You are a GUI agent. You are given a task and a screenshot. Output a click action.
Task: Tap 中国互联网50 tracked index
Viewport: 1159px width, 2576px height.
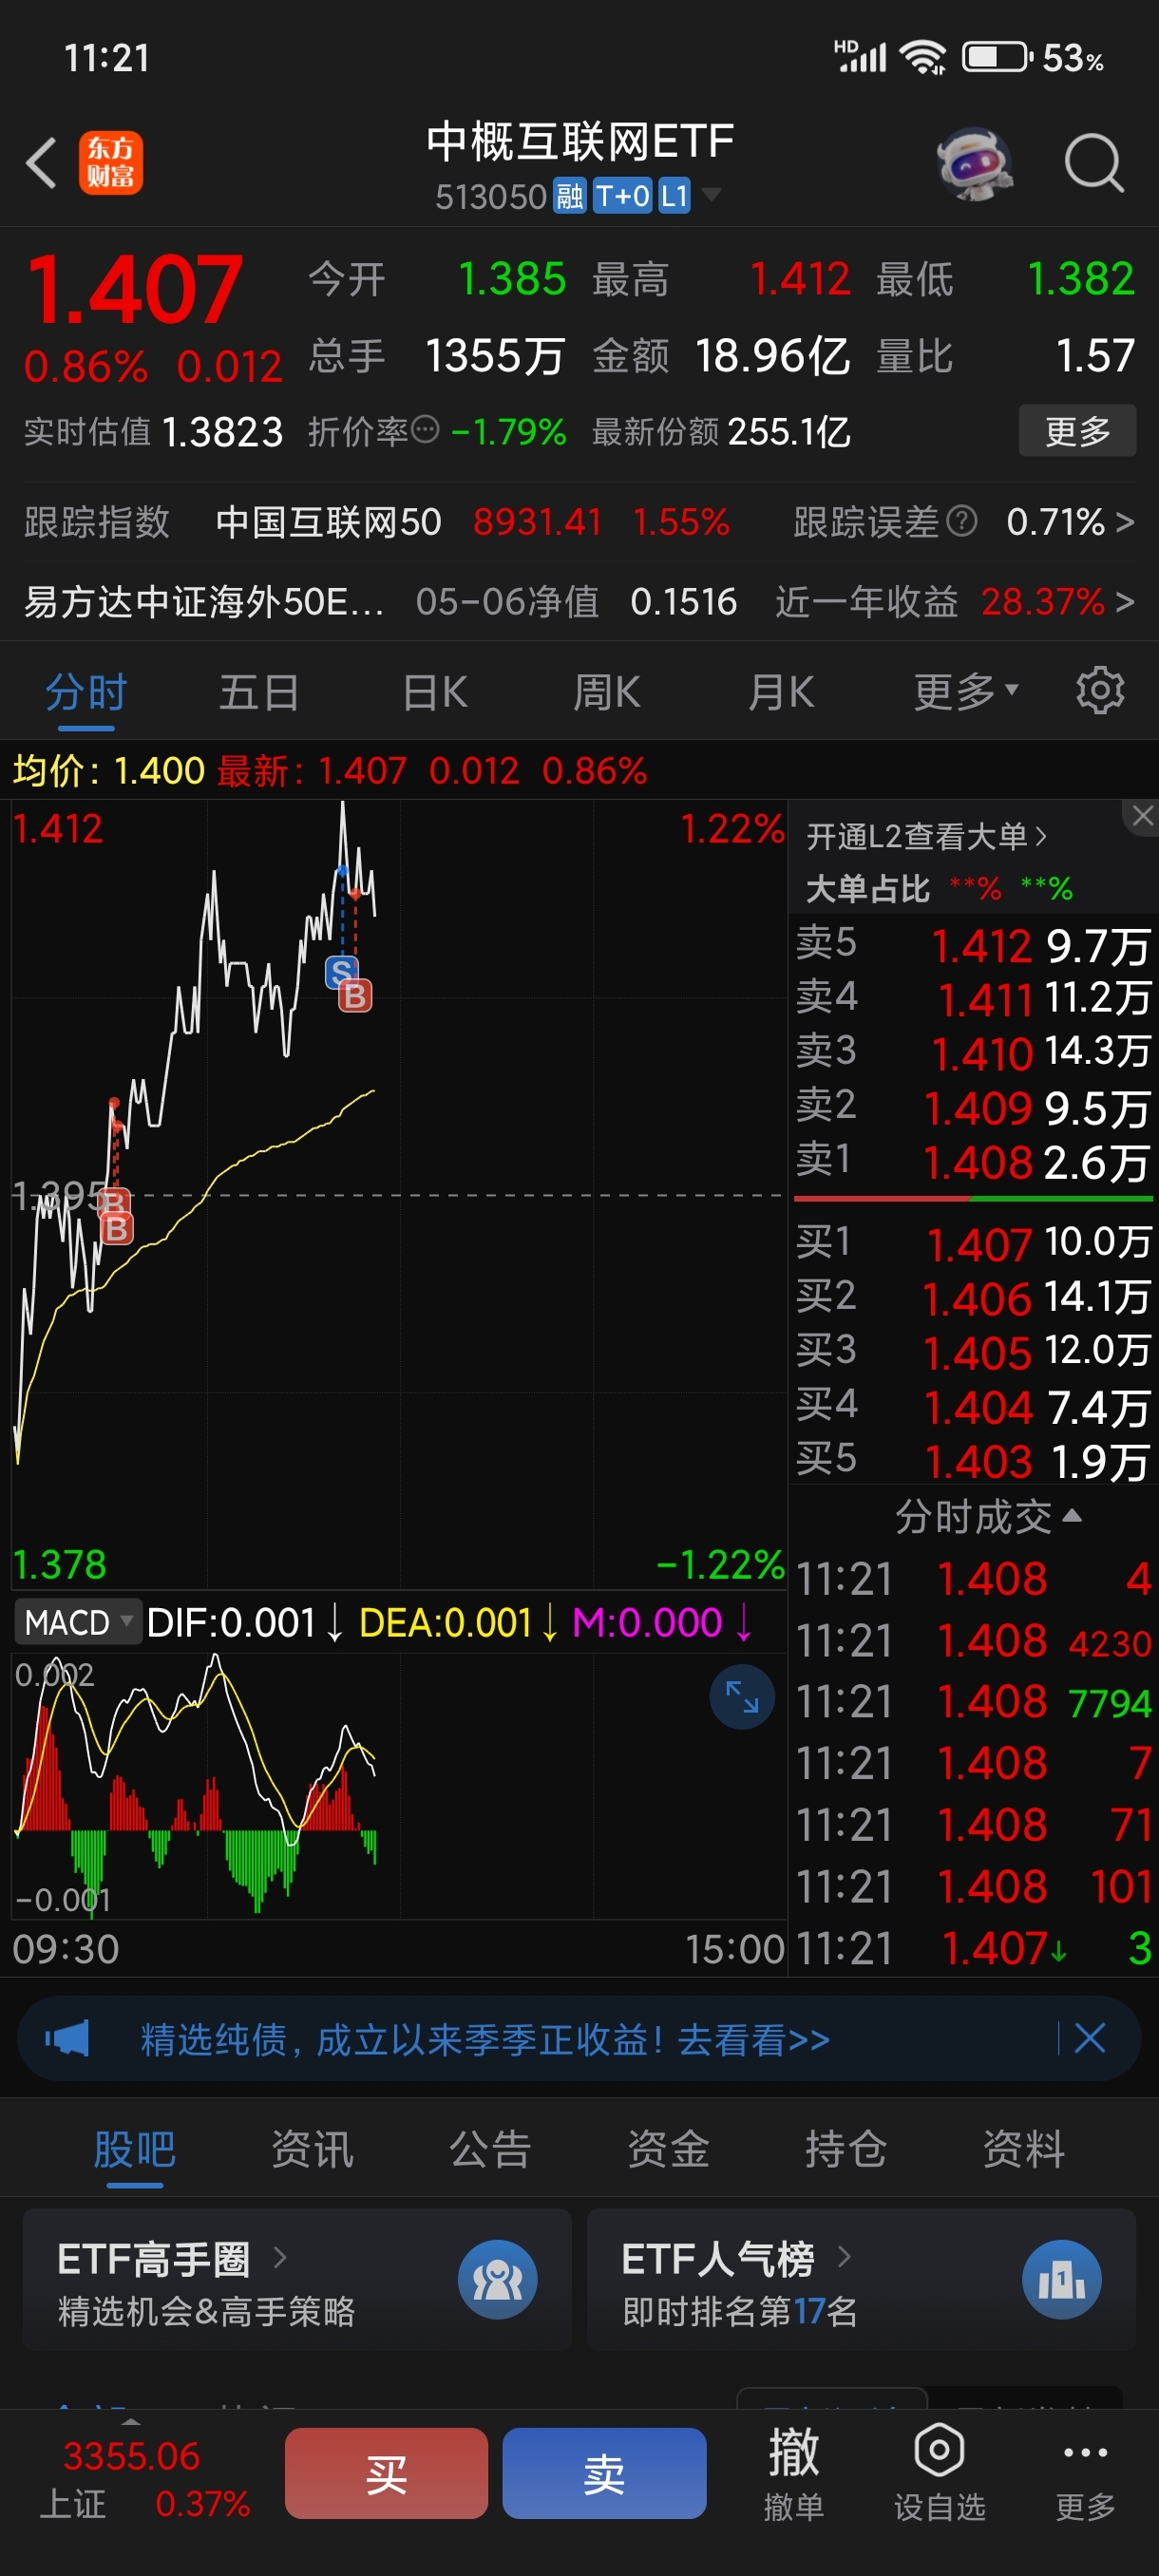point(328,521)
